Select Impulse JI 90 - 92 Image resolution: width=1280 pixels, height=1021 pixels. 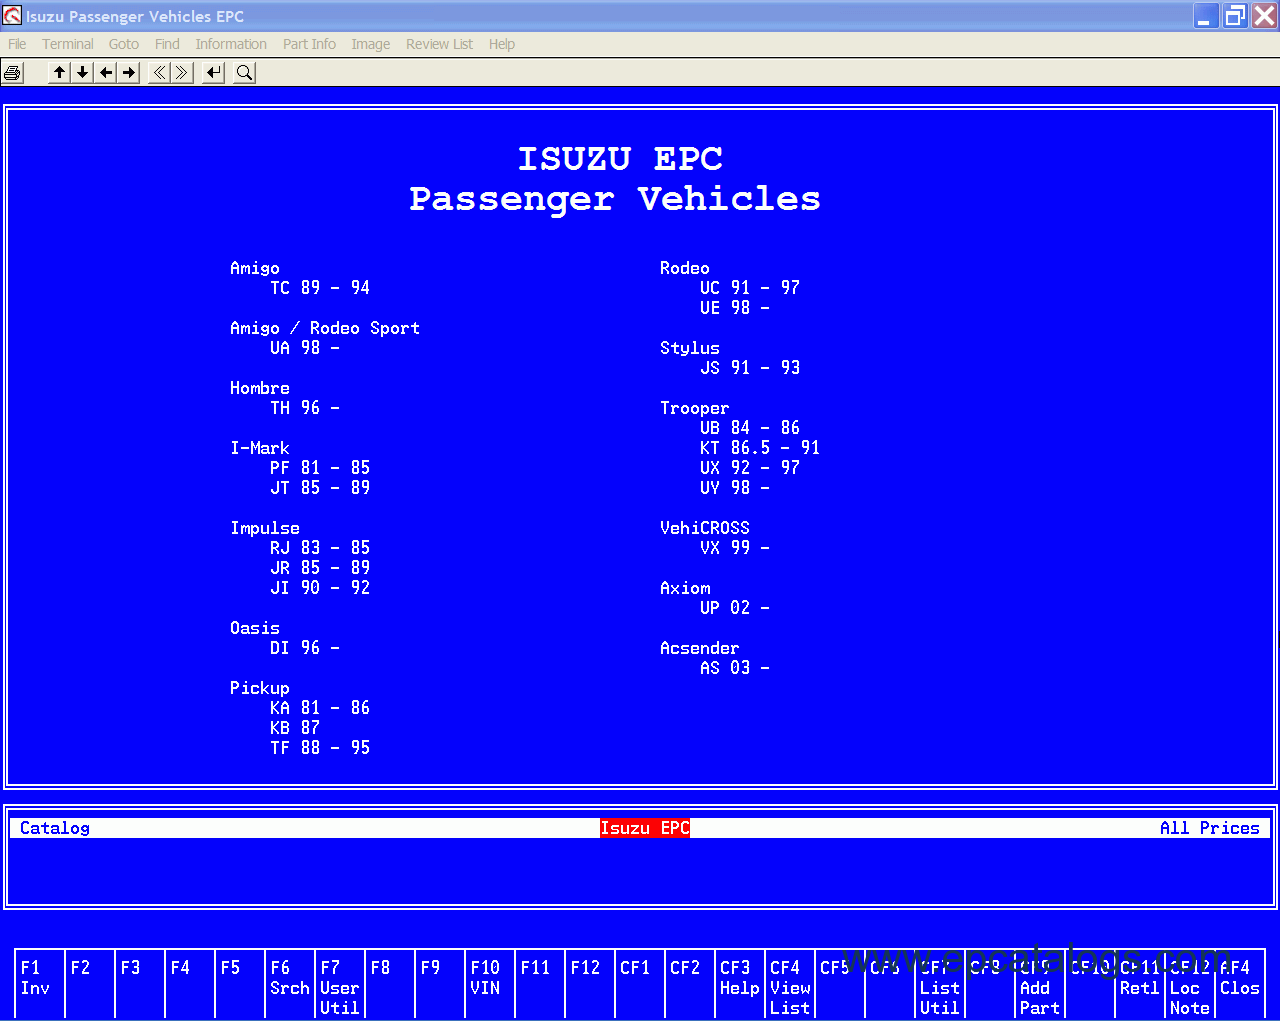pyautogui.click(x=320, y=588)
